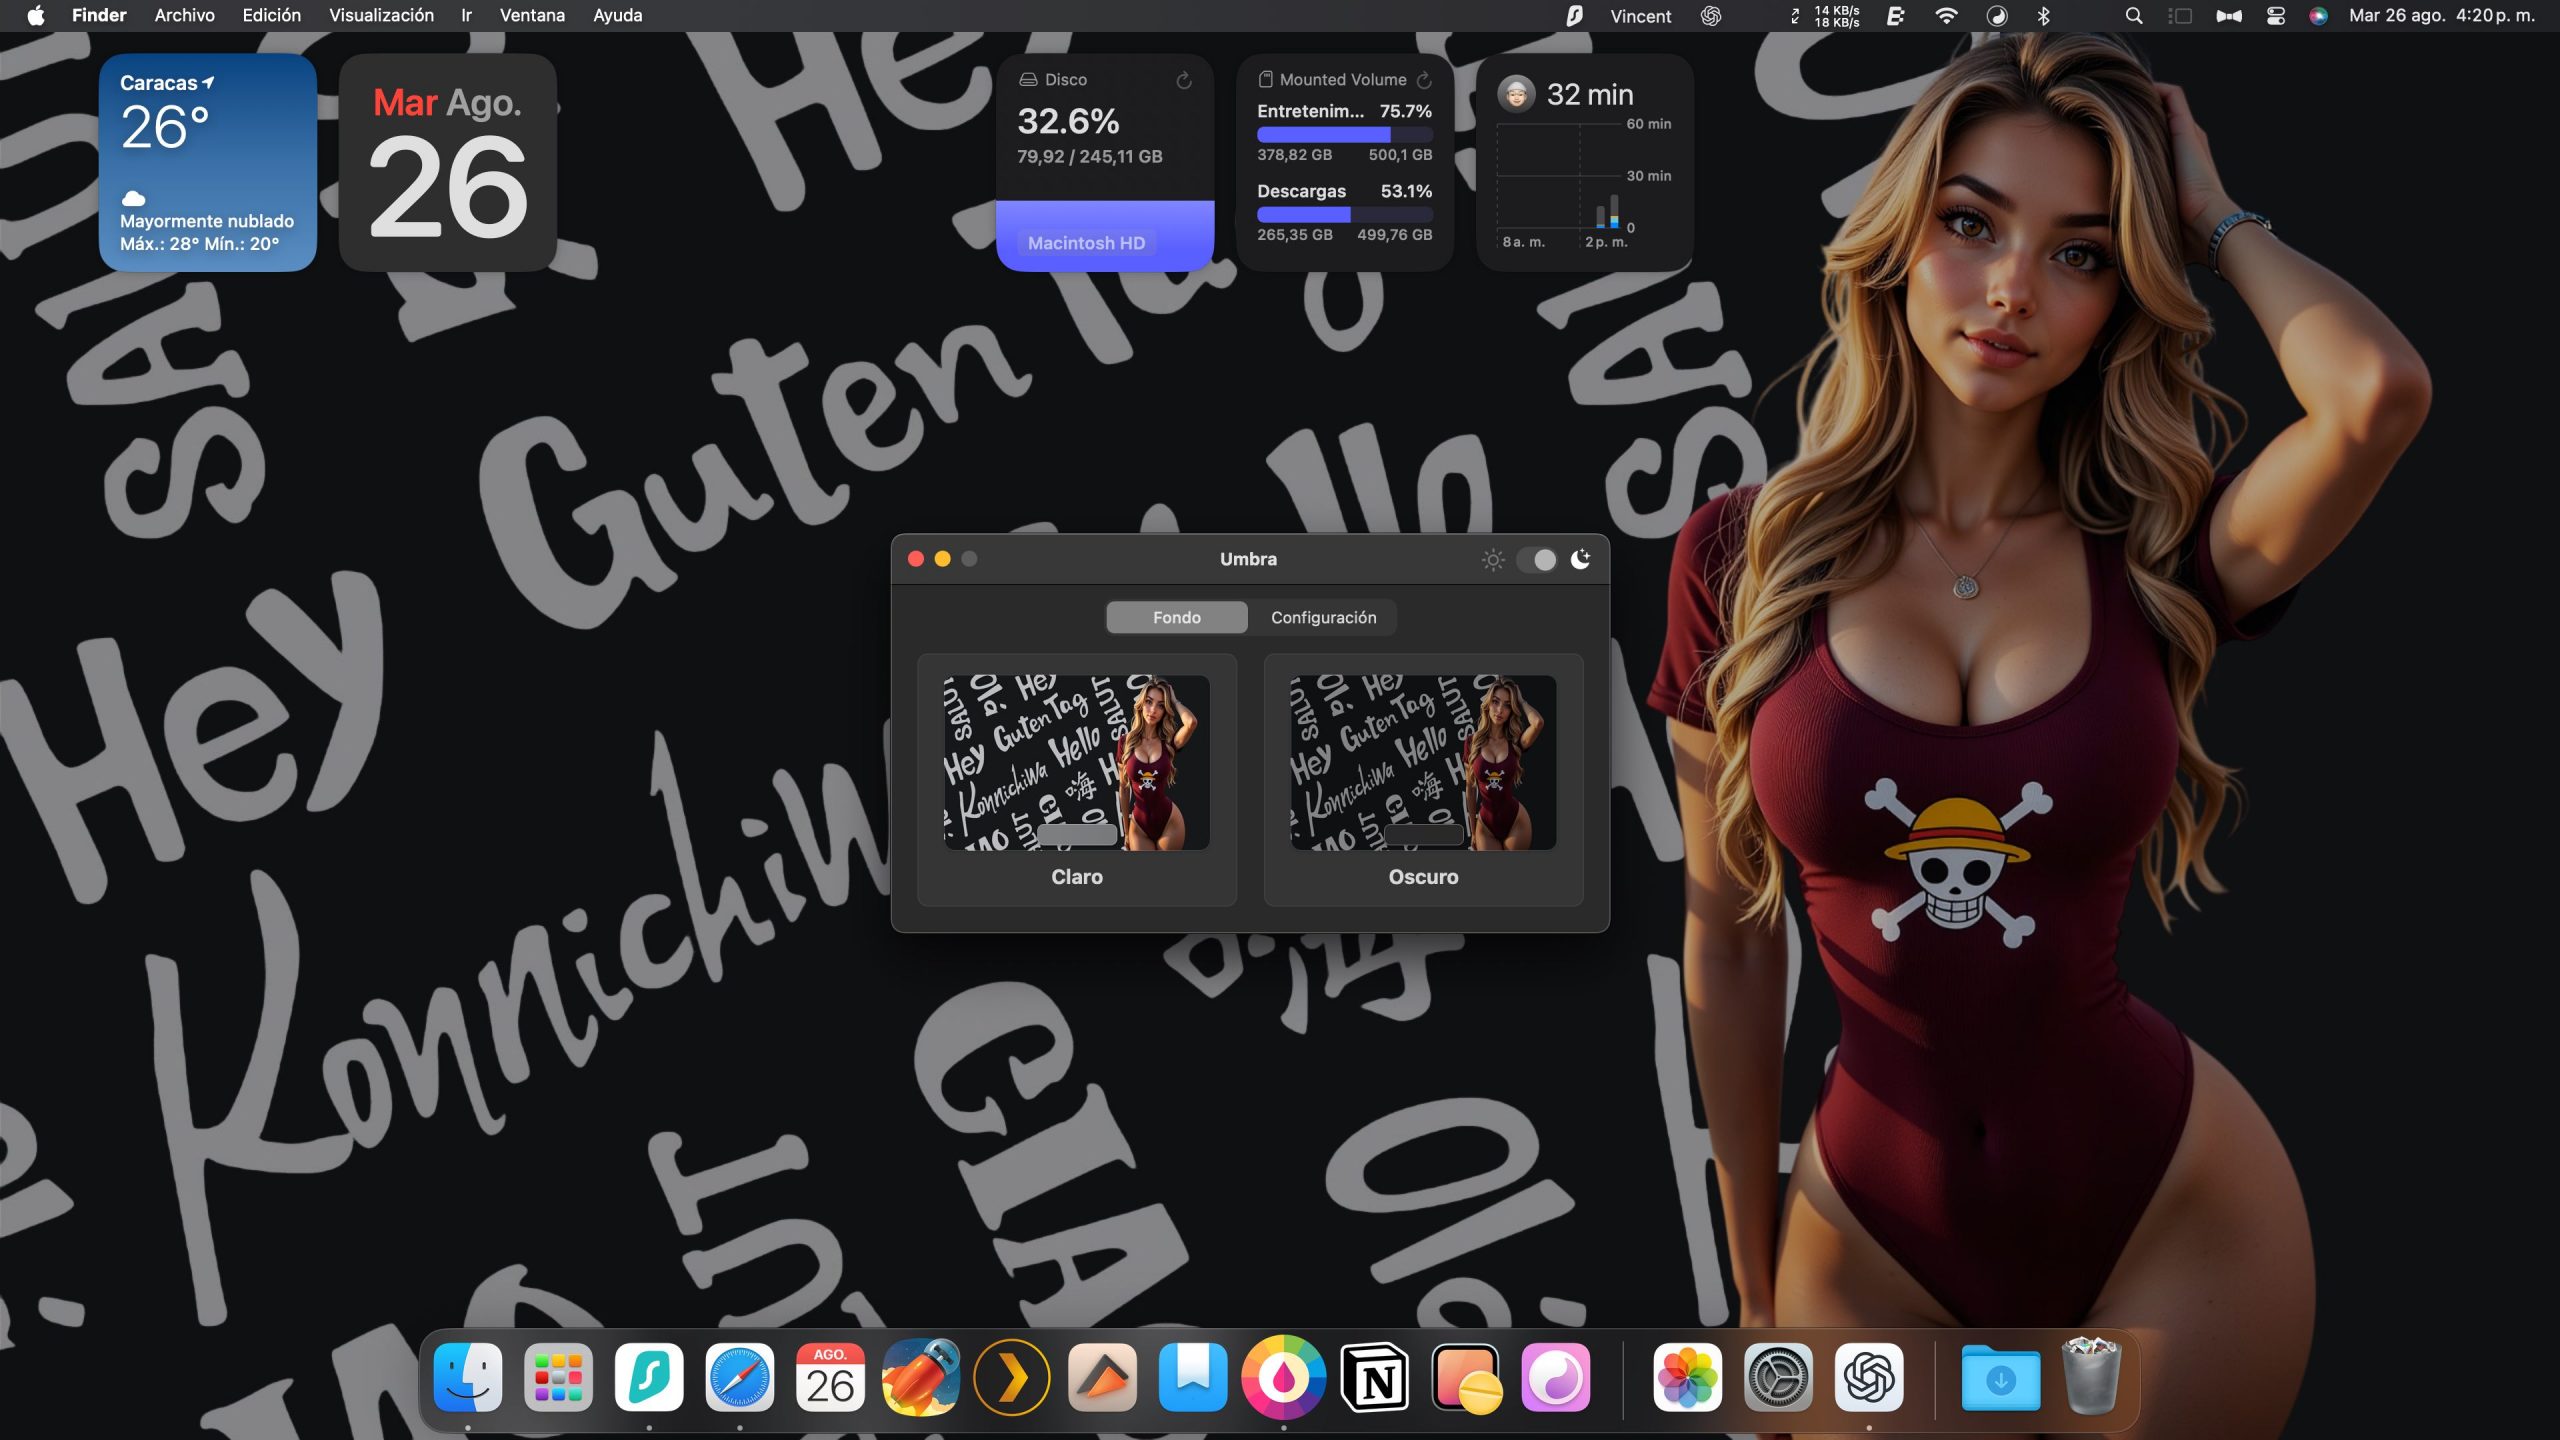Open Calendar from the Dock
Screen dimensions: 2560x1440
(830, 1377)
